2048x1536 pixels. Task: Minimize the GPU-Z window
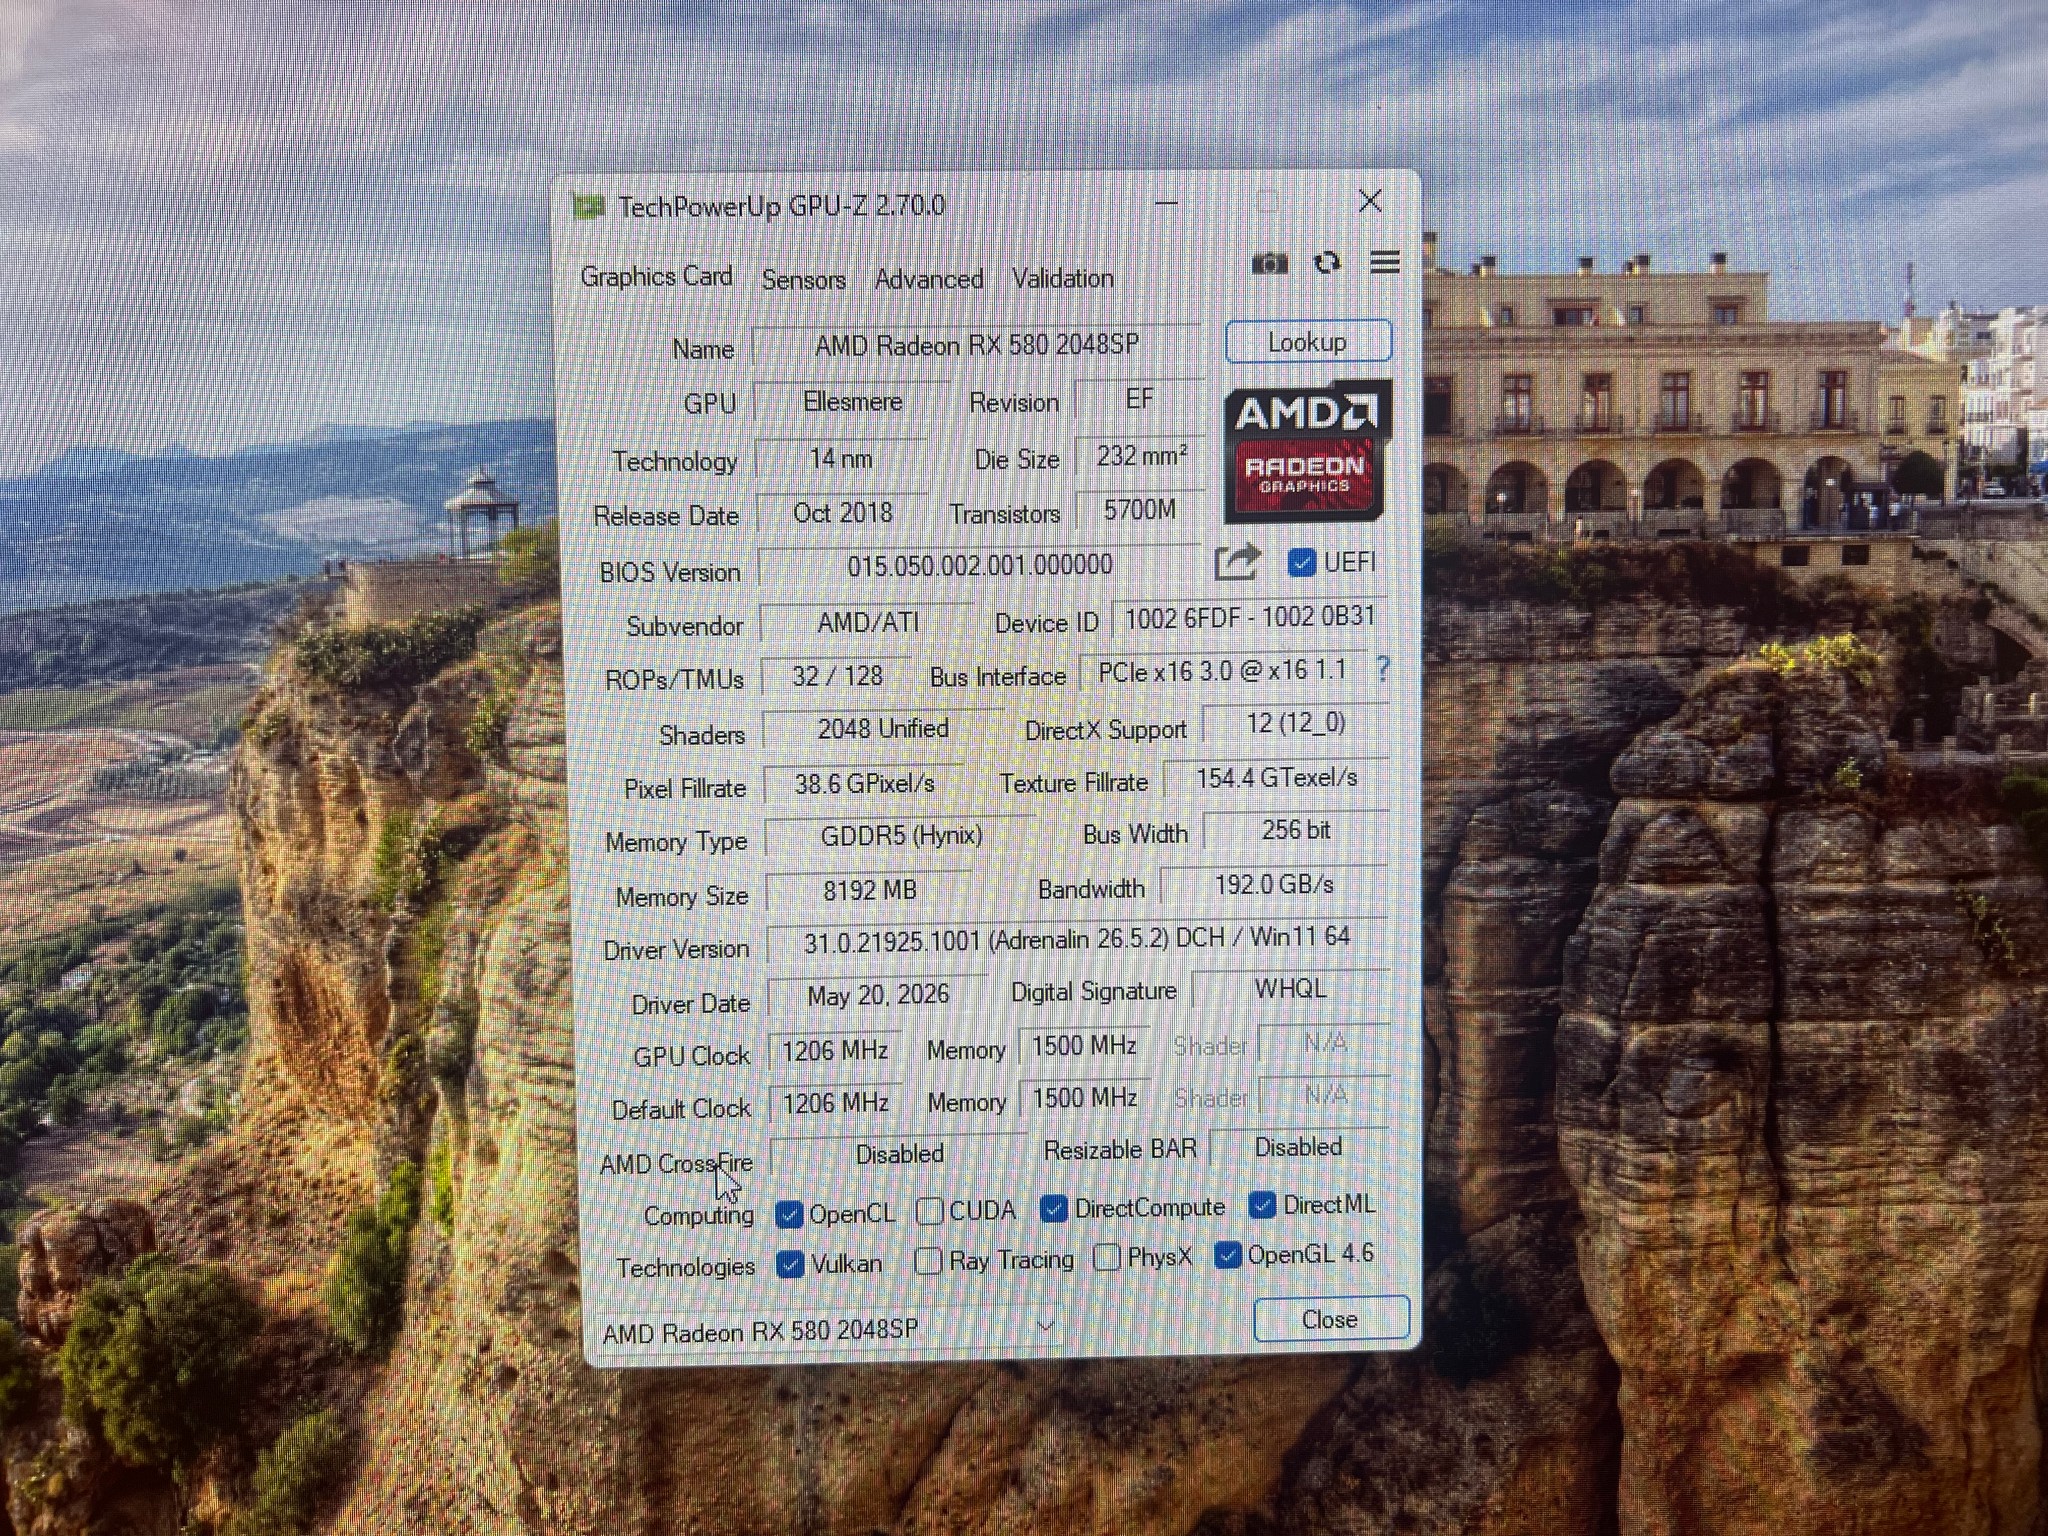[1166, 203]
